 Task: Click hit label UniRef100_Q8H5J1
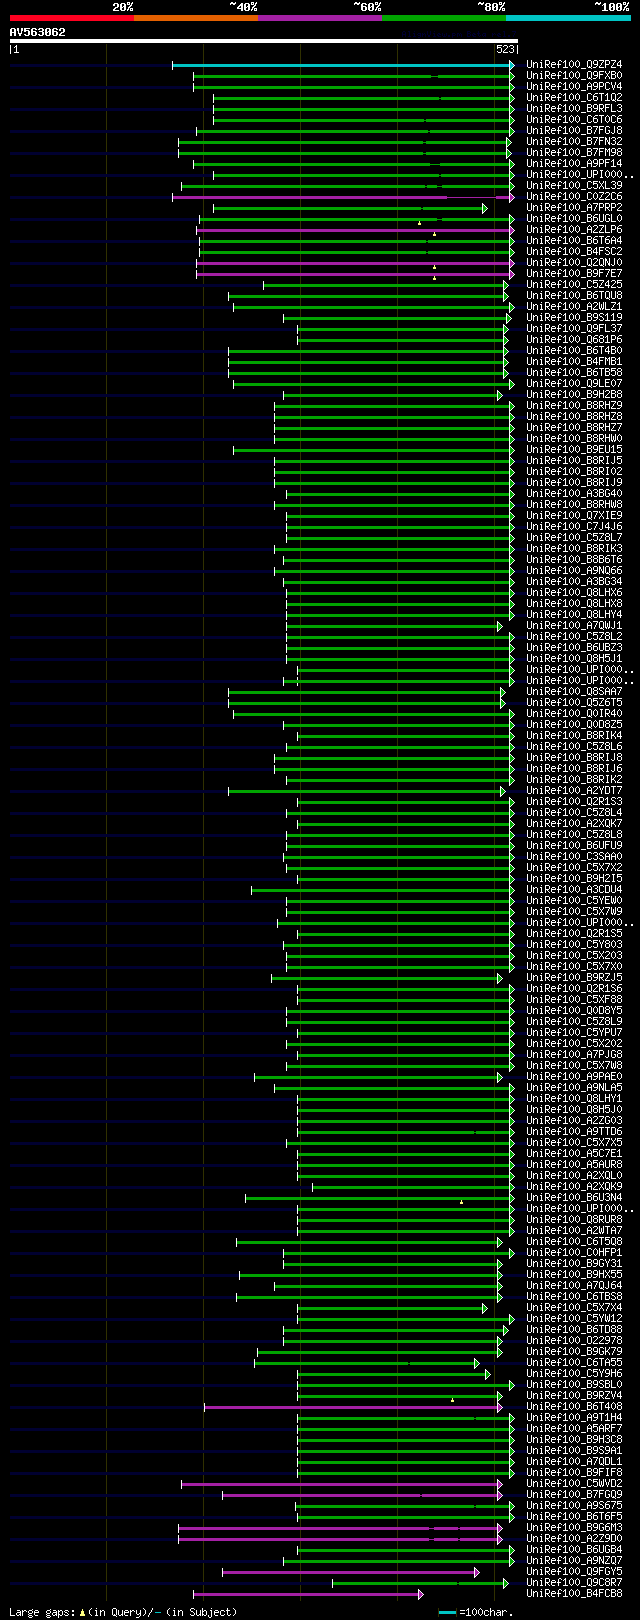pos(574,659)
